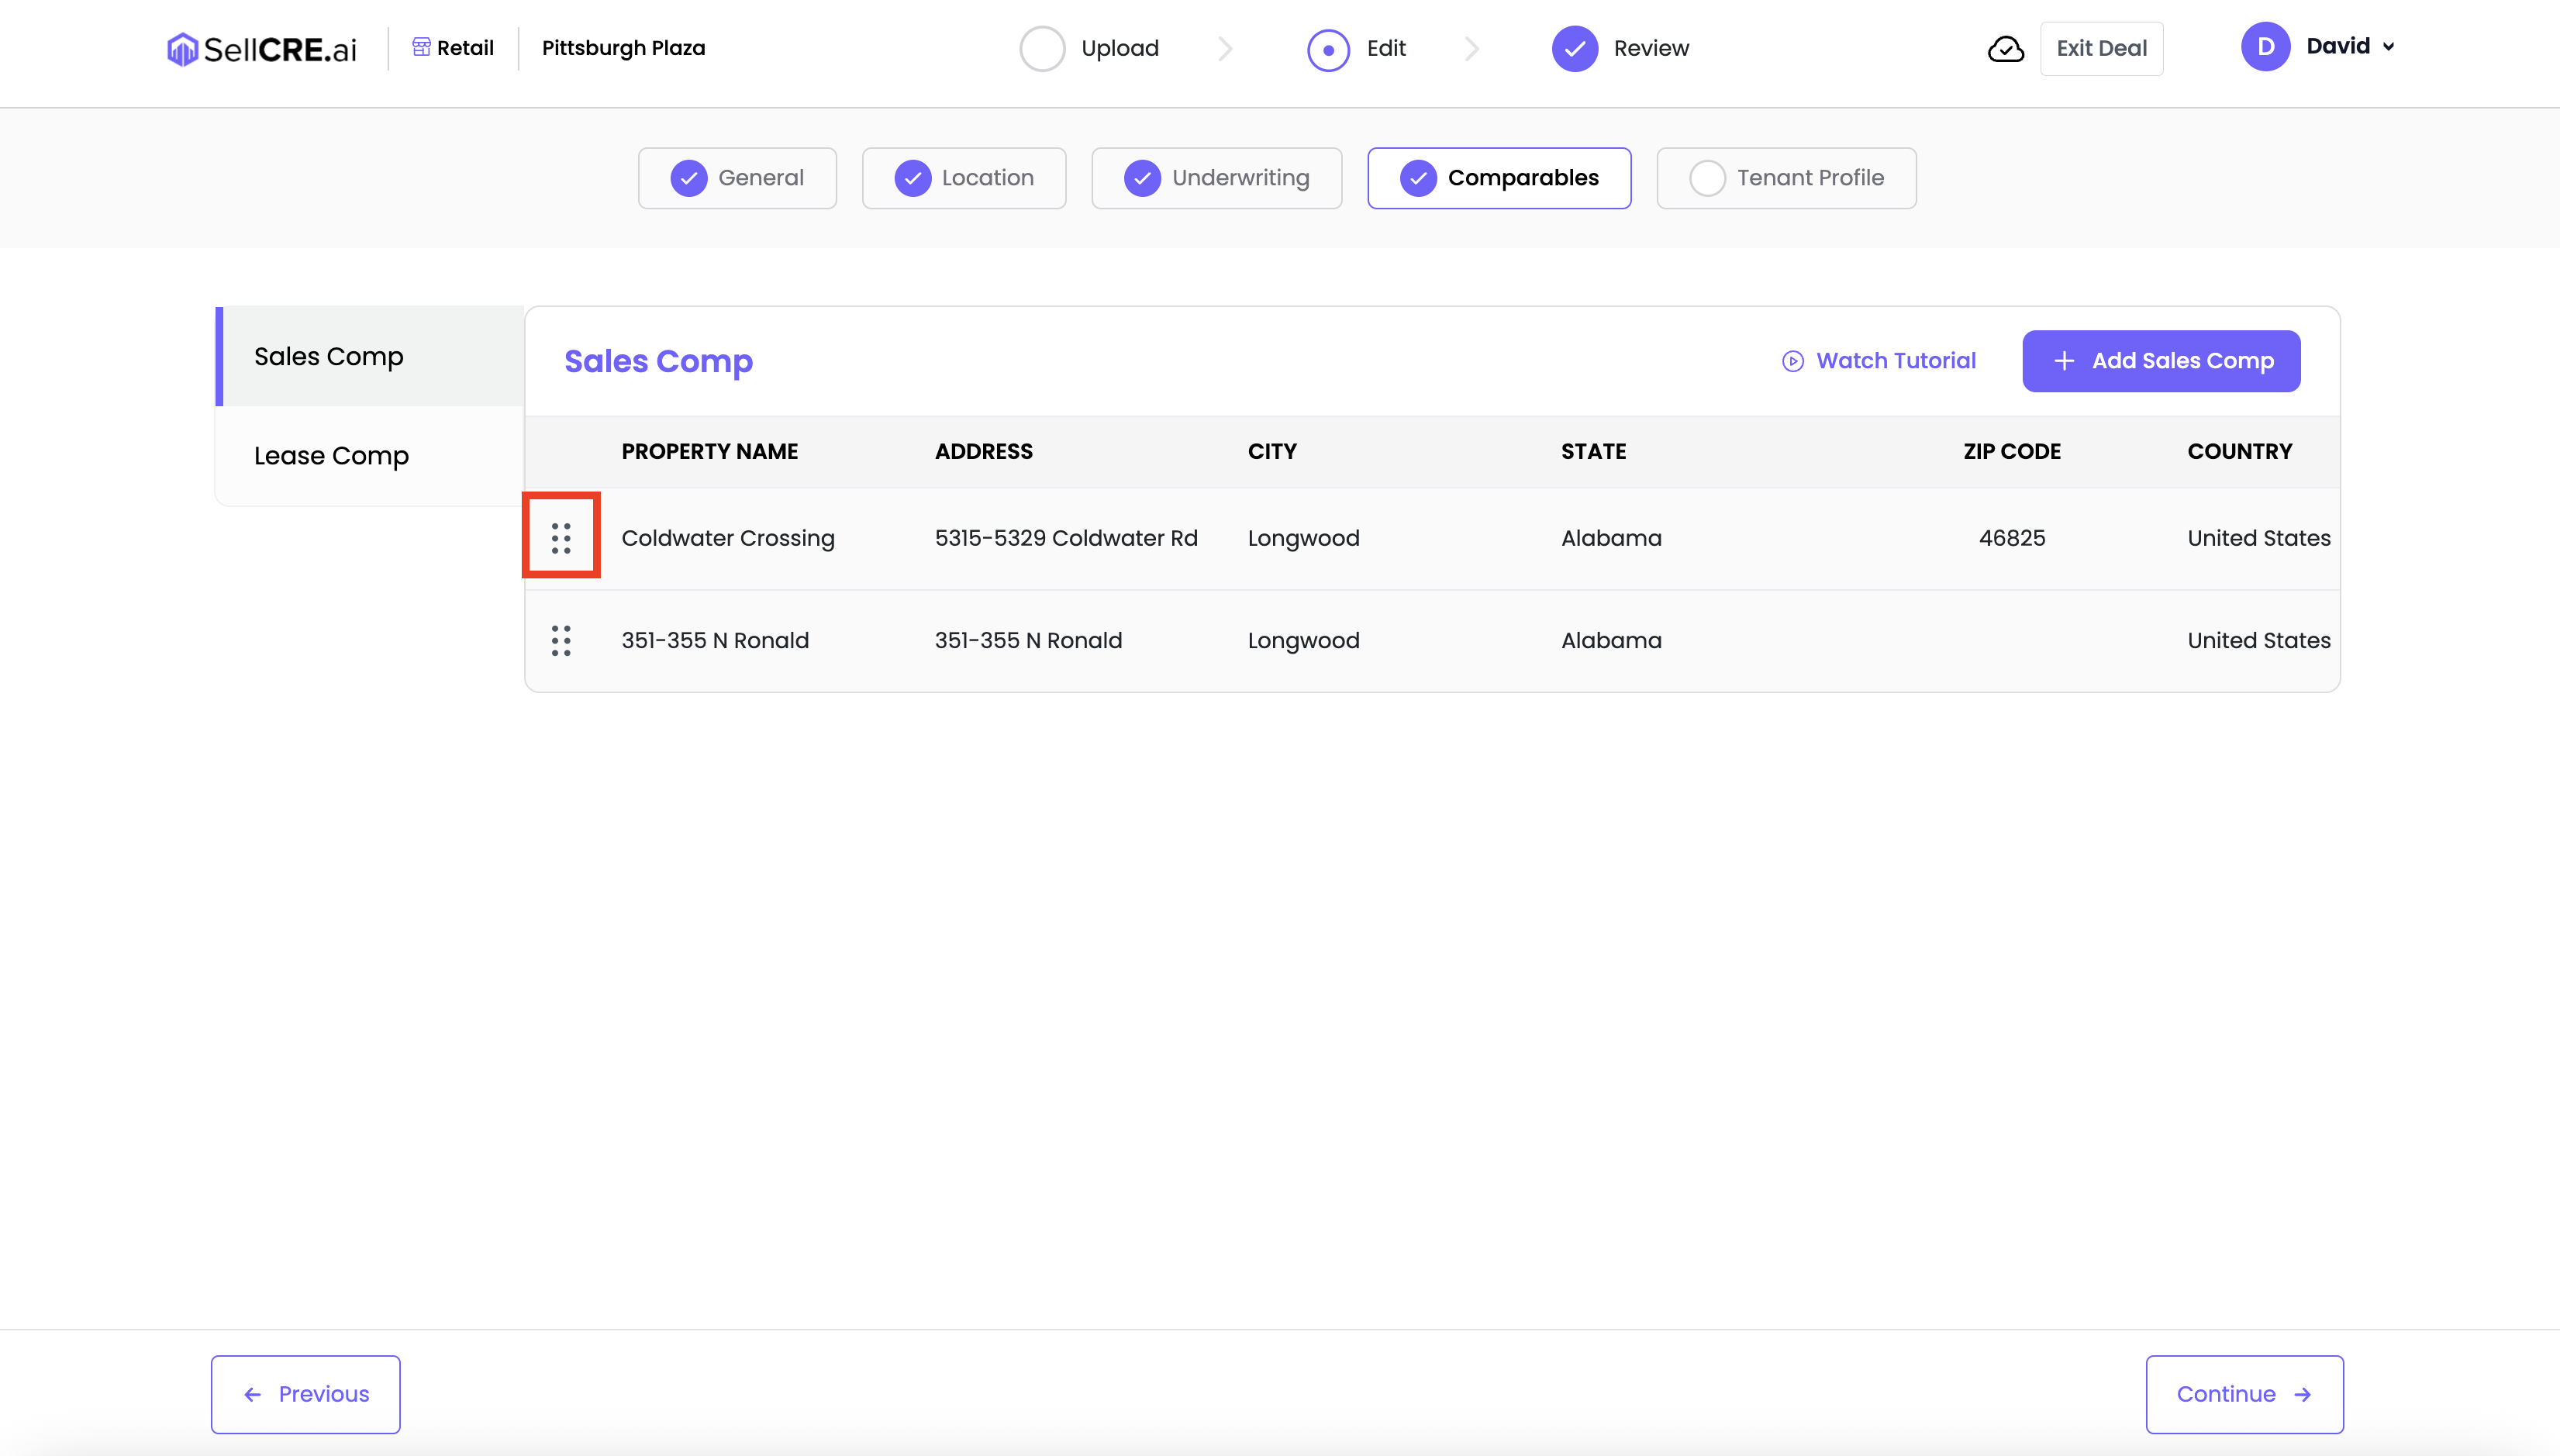Click the SellCRE.ai logo icon
2560x1456 pixels.
tap(182, 49)
